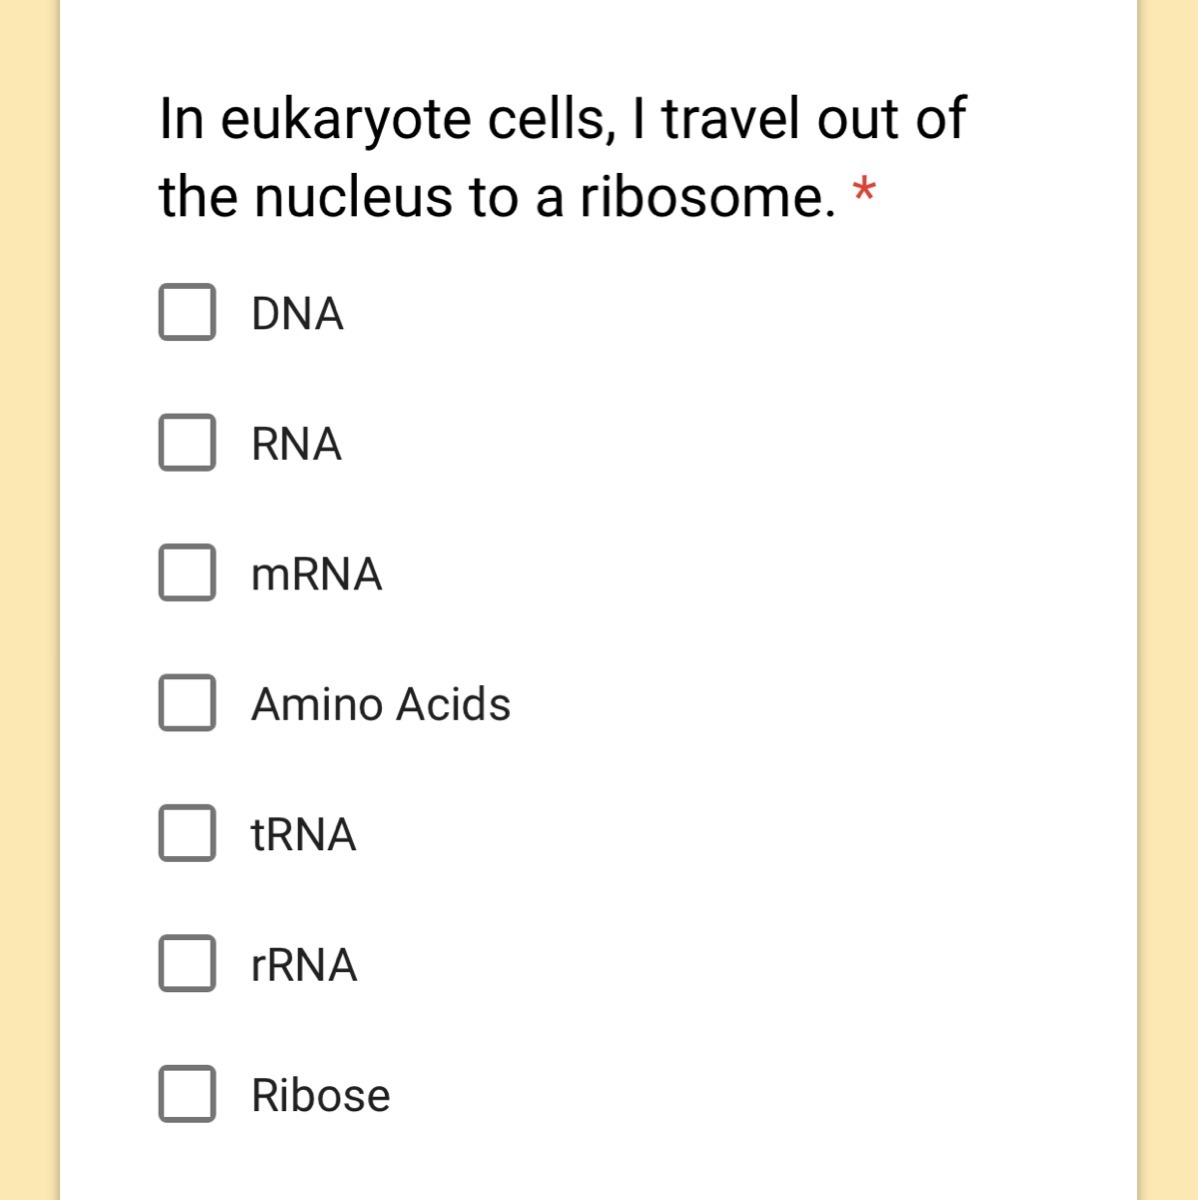This screenshot has height=1200, width=1198.
Task: Toggle the tRNA checkbox
Action: [187, 833]
